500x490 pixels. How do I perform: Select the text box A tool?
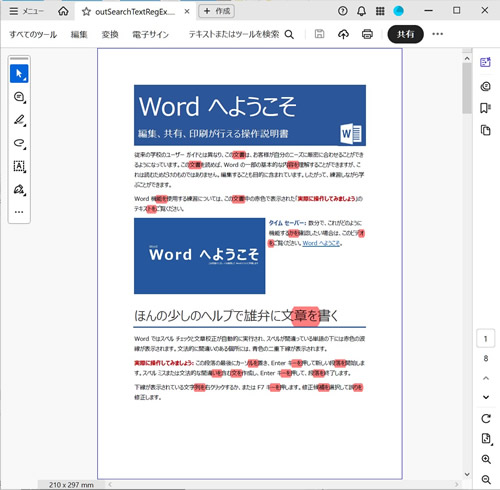pos(19,166)
